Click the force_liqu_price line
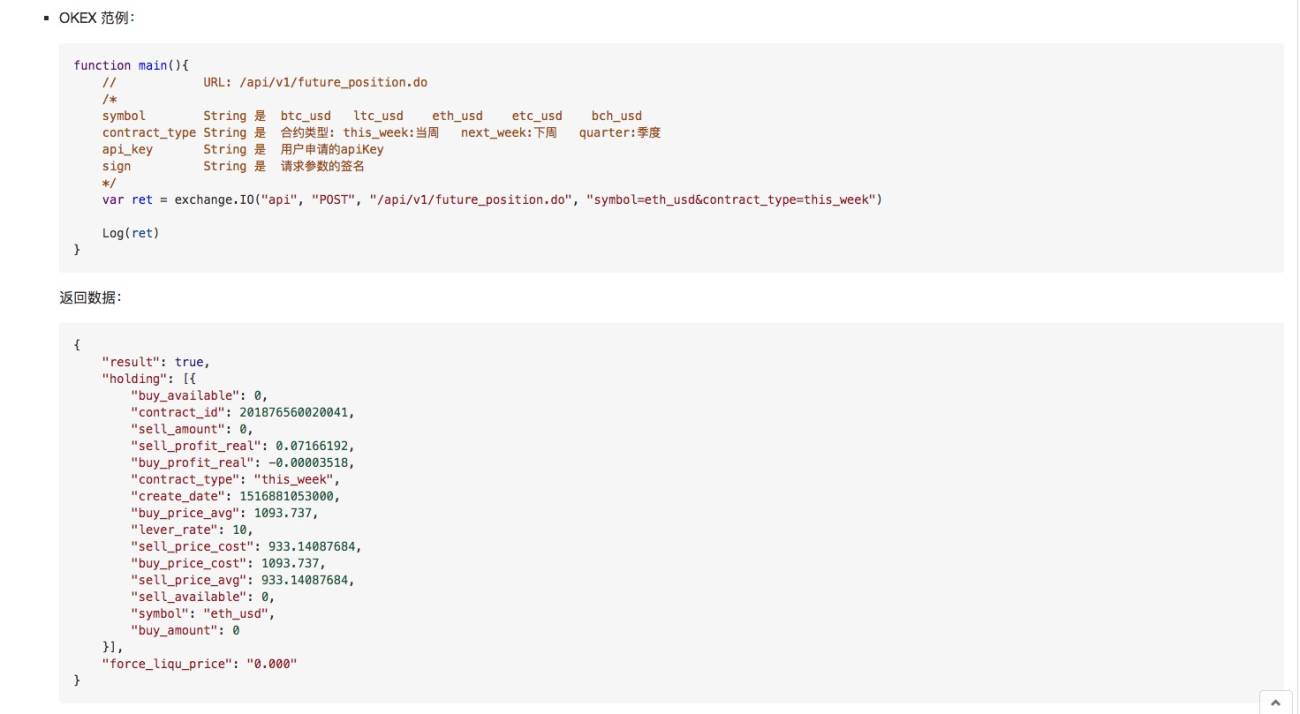 (x=200, y=663)
